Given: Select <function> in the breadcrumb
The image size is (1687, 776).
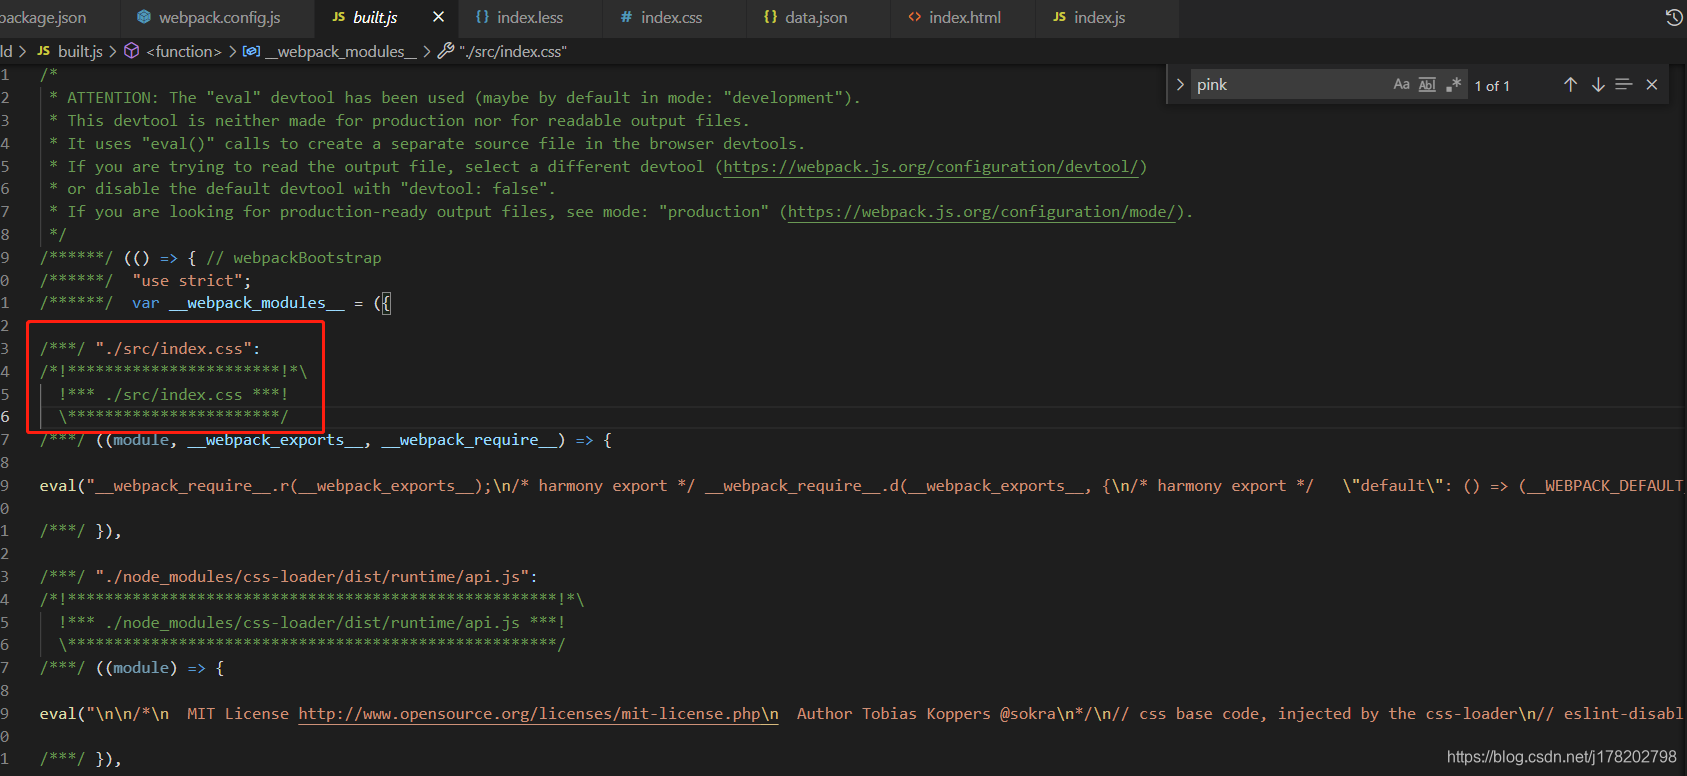Looking at the screenshot, I should pyautogui.click(x=184, y=51).
